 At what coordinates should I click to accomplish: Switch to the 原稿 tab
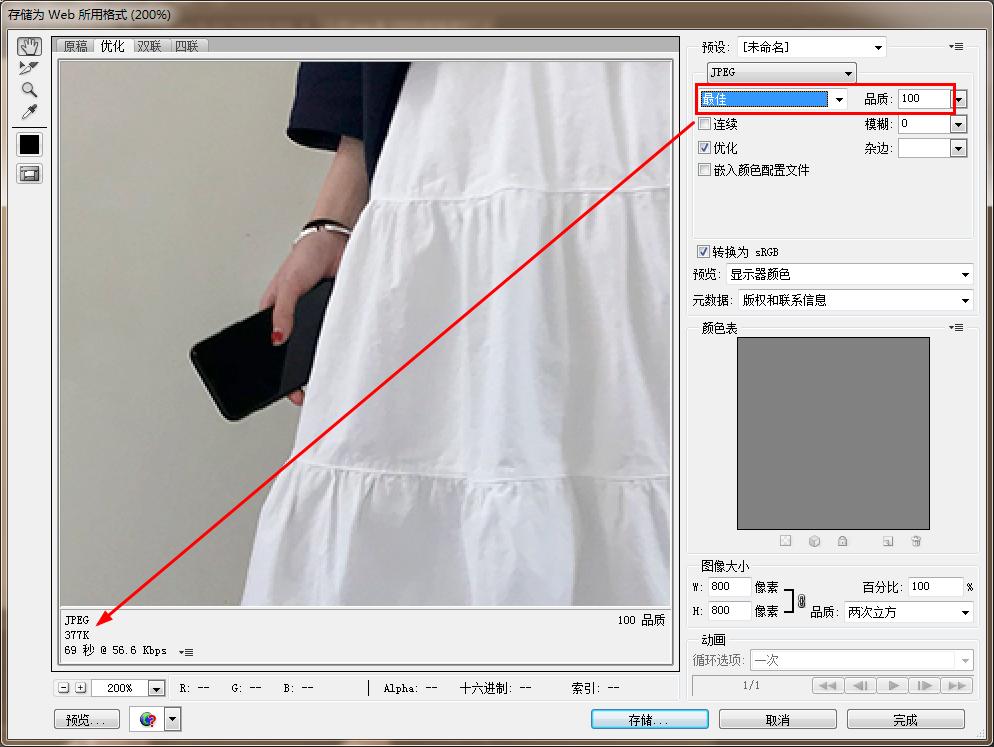pyautogui.click(x=75, y=46)
